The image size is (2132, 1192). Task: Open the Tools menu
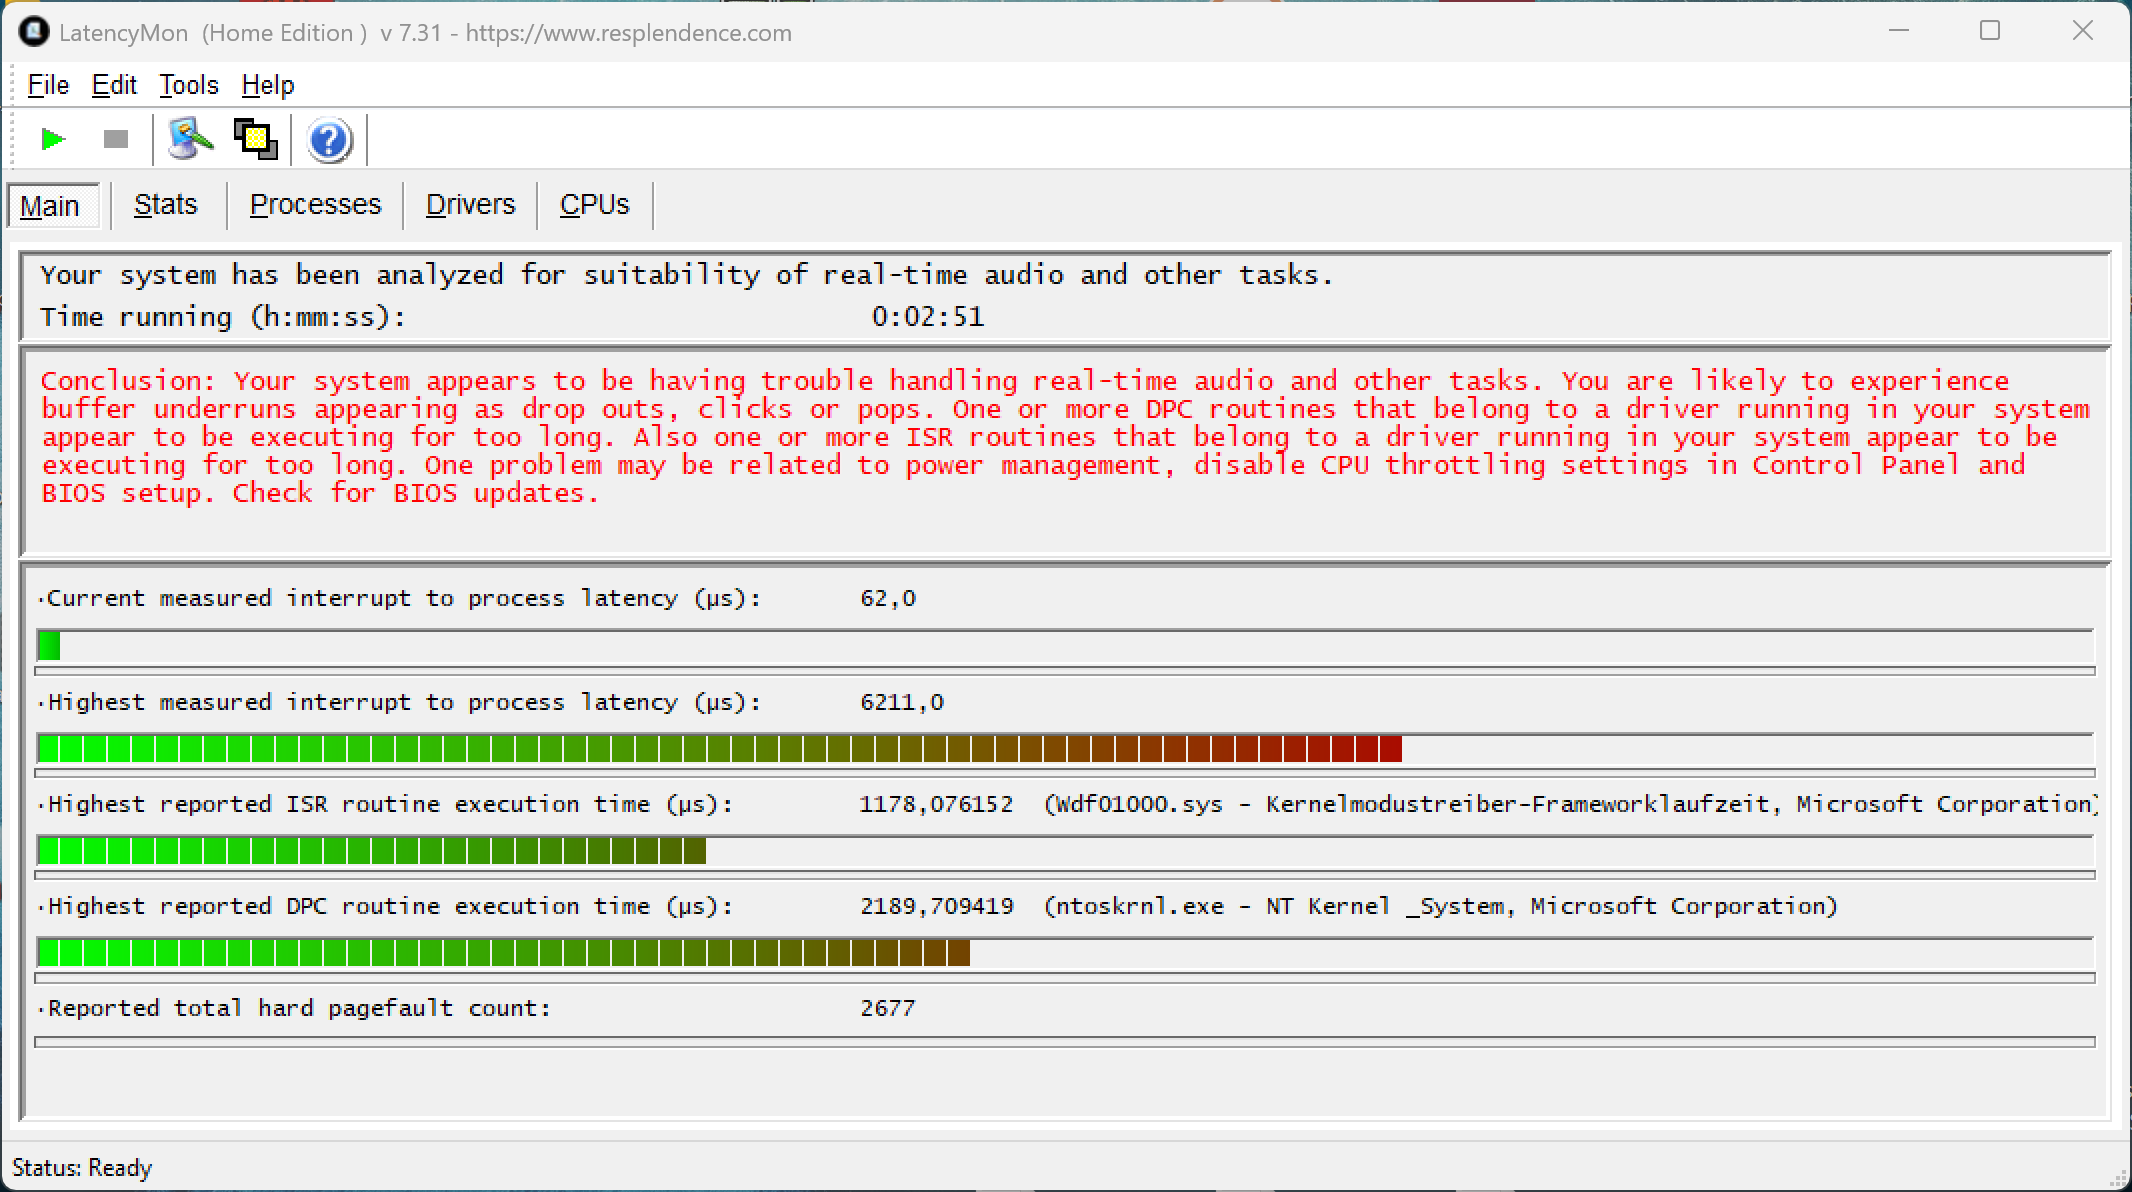coord(188,85)
